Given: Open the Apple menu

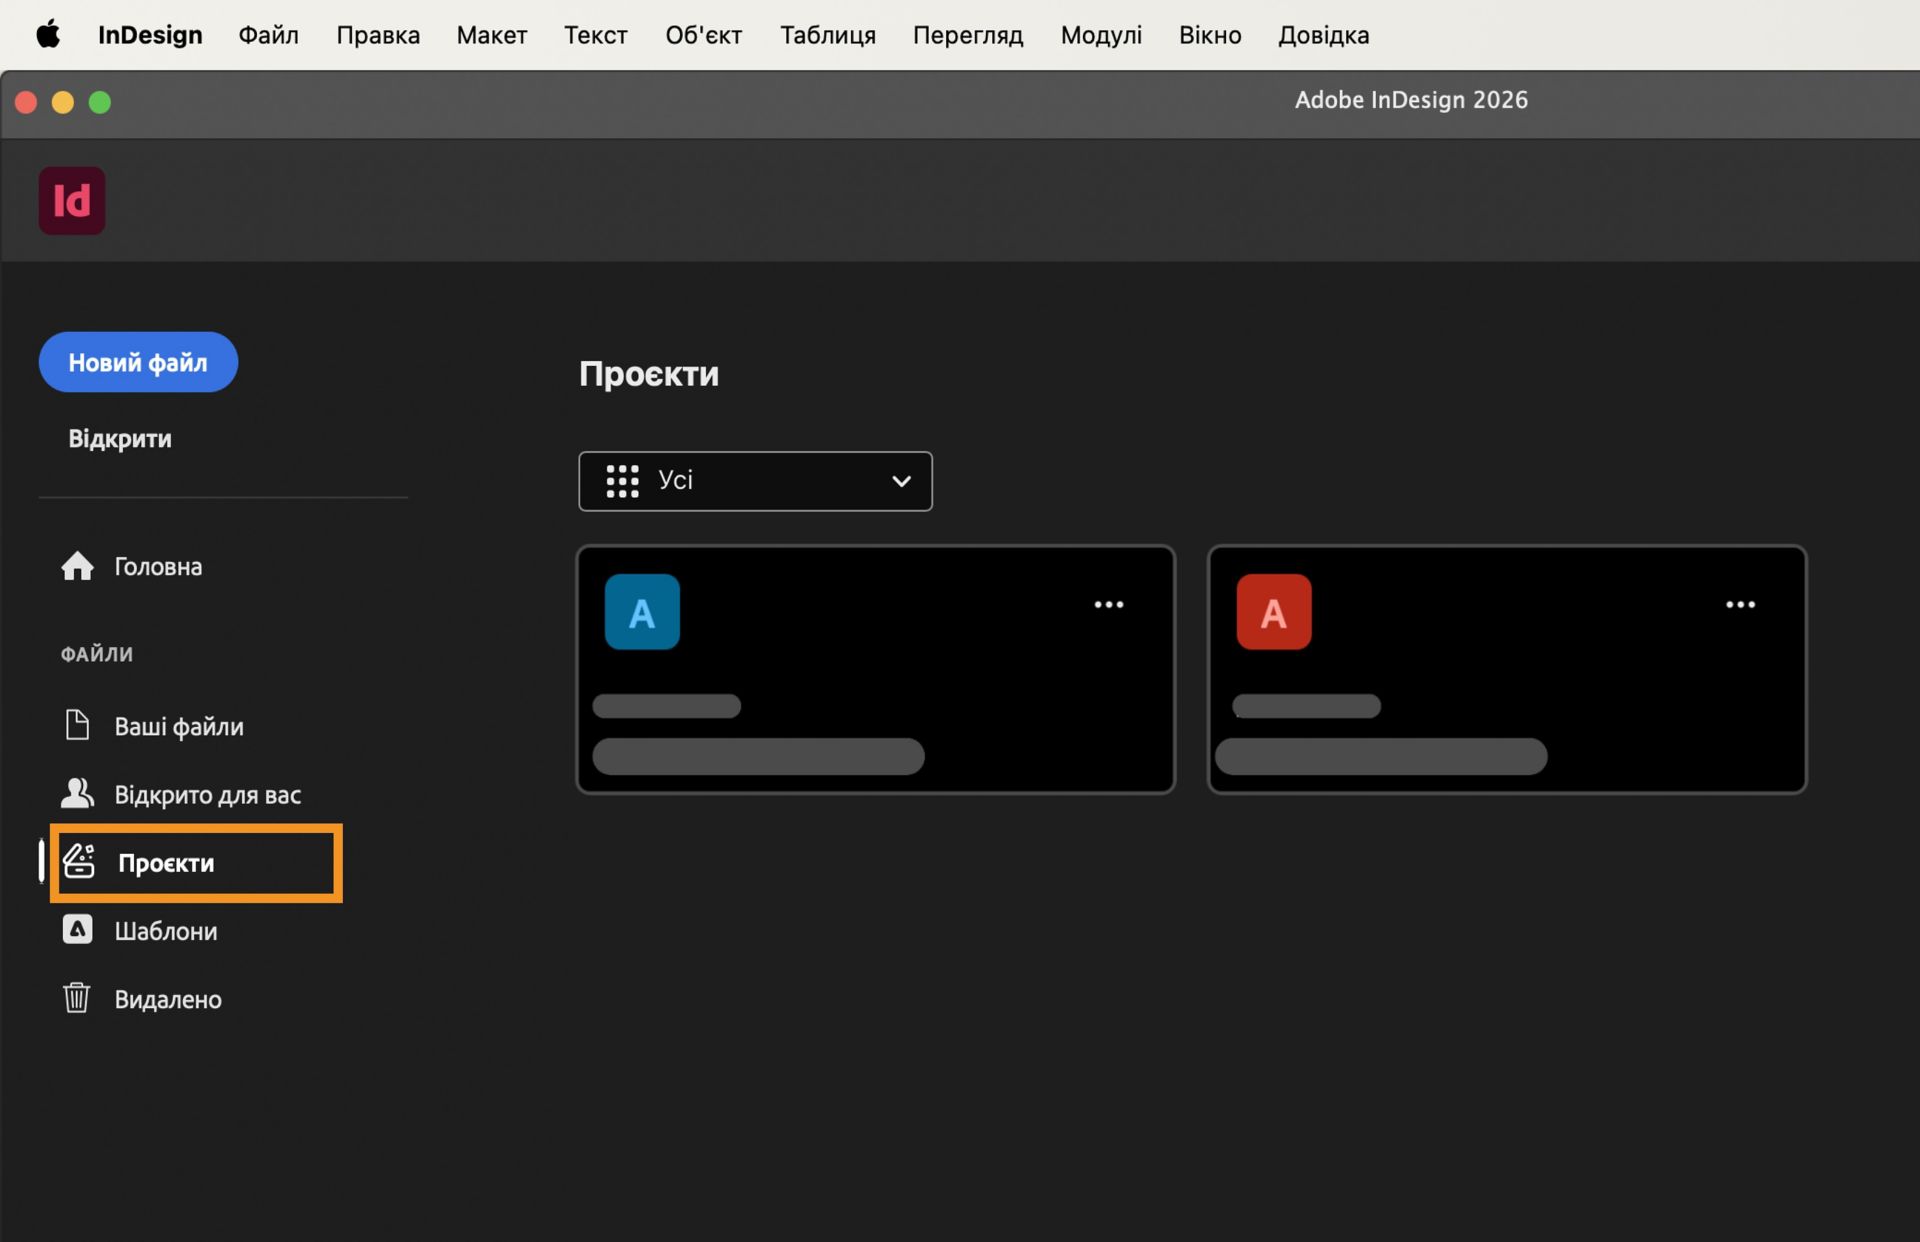Looking at the screenshot, I should tap(48, 35).
